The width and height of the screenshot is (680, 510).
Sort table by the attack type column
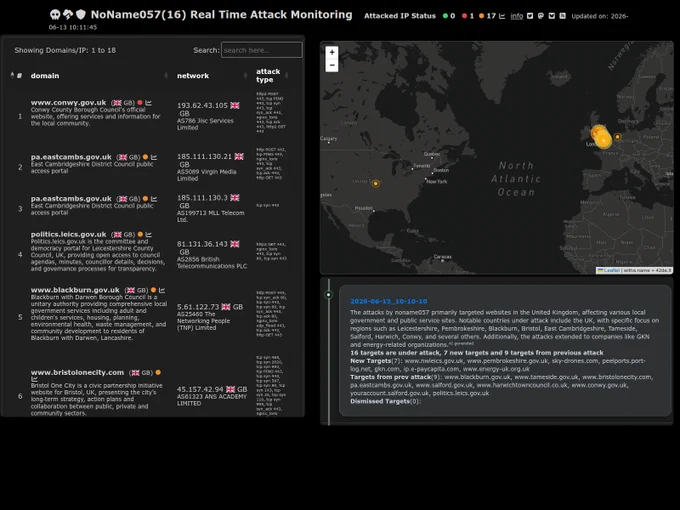coord(272,75)
